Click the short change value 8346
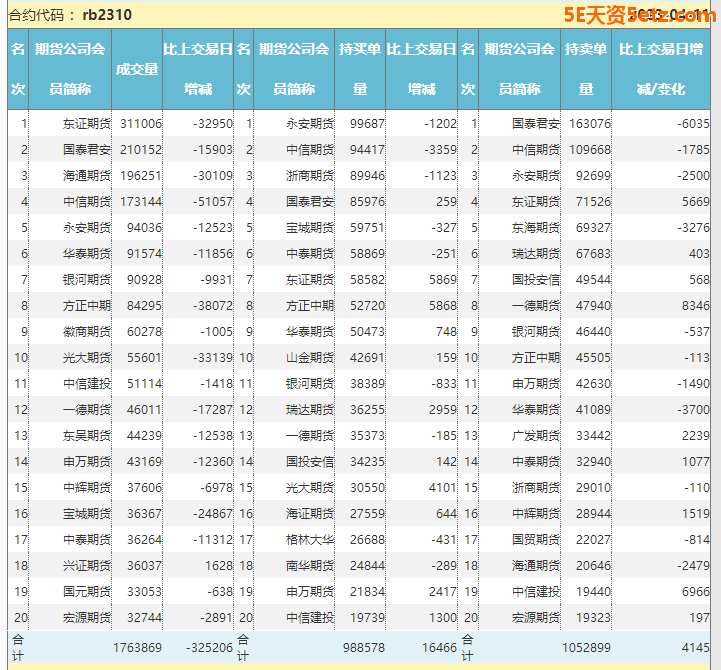 click(696, 305)
